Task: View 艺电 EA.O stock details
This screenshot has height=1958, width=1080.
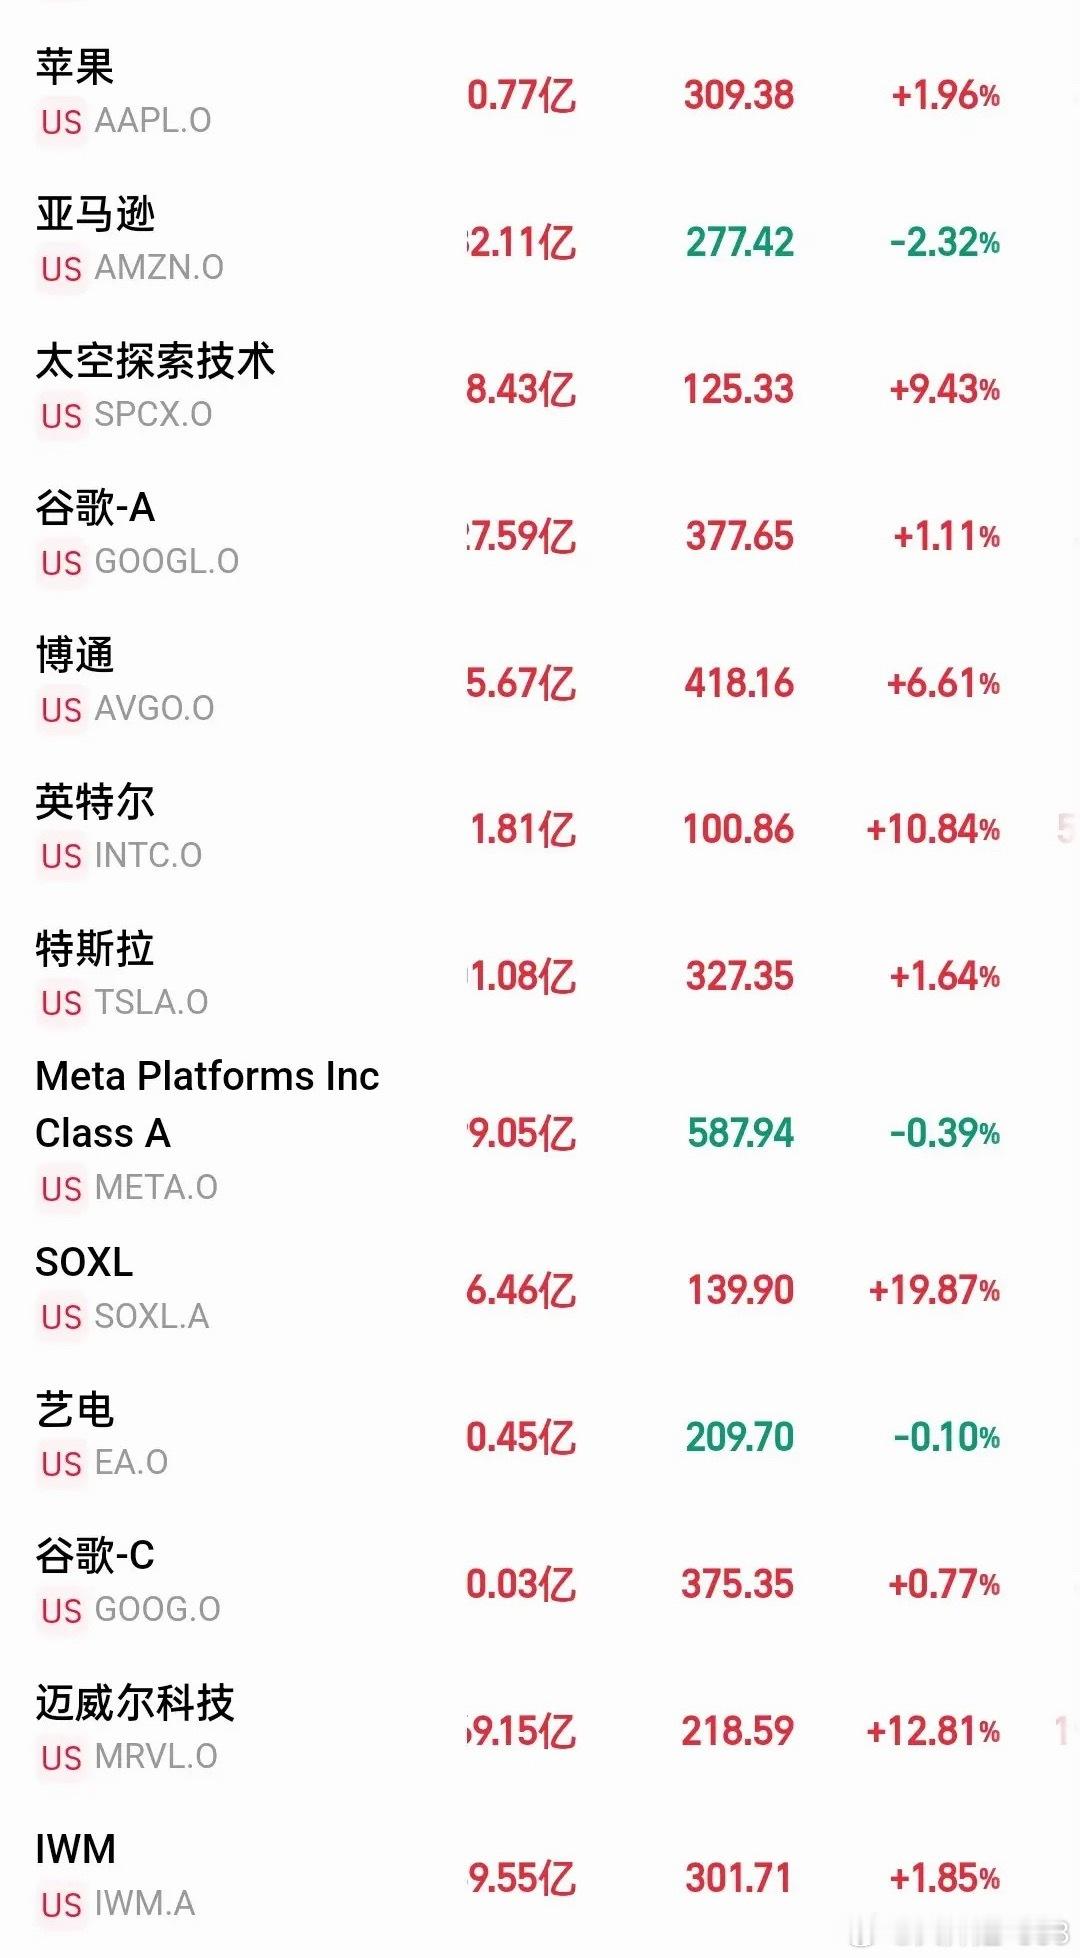Action: coord(540,1437)
